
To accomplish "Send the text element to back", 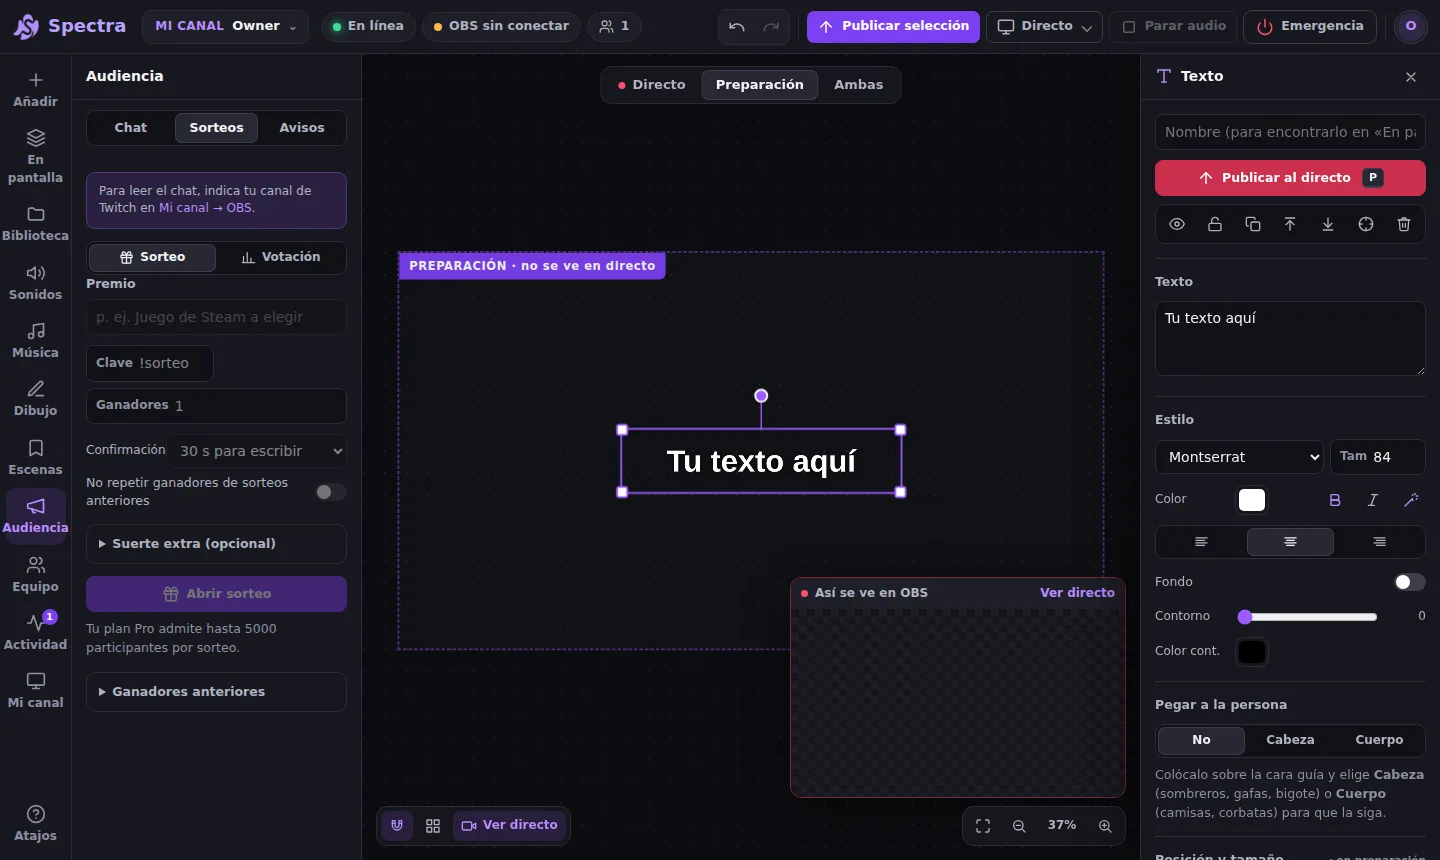I will point(1328,224).
